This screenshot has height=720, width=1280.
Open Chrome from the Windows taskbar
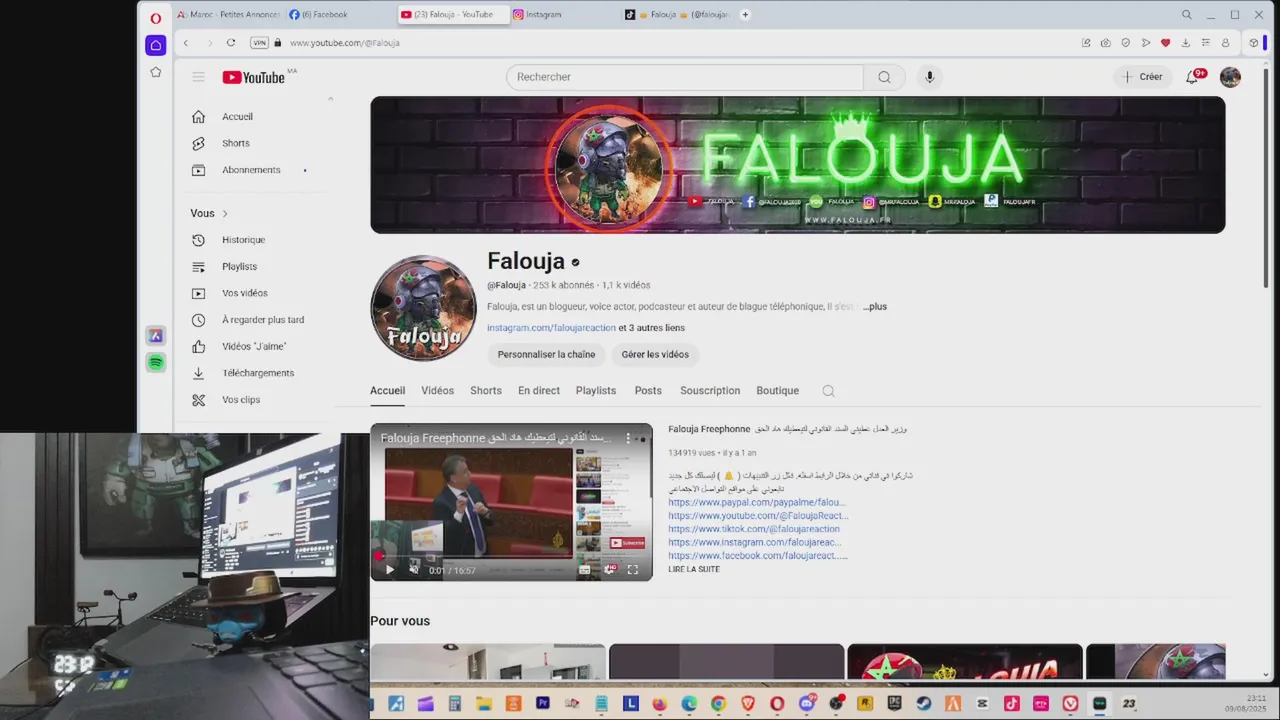pyautogui.click(x=718, y=704)
